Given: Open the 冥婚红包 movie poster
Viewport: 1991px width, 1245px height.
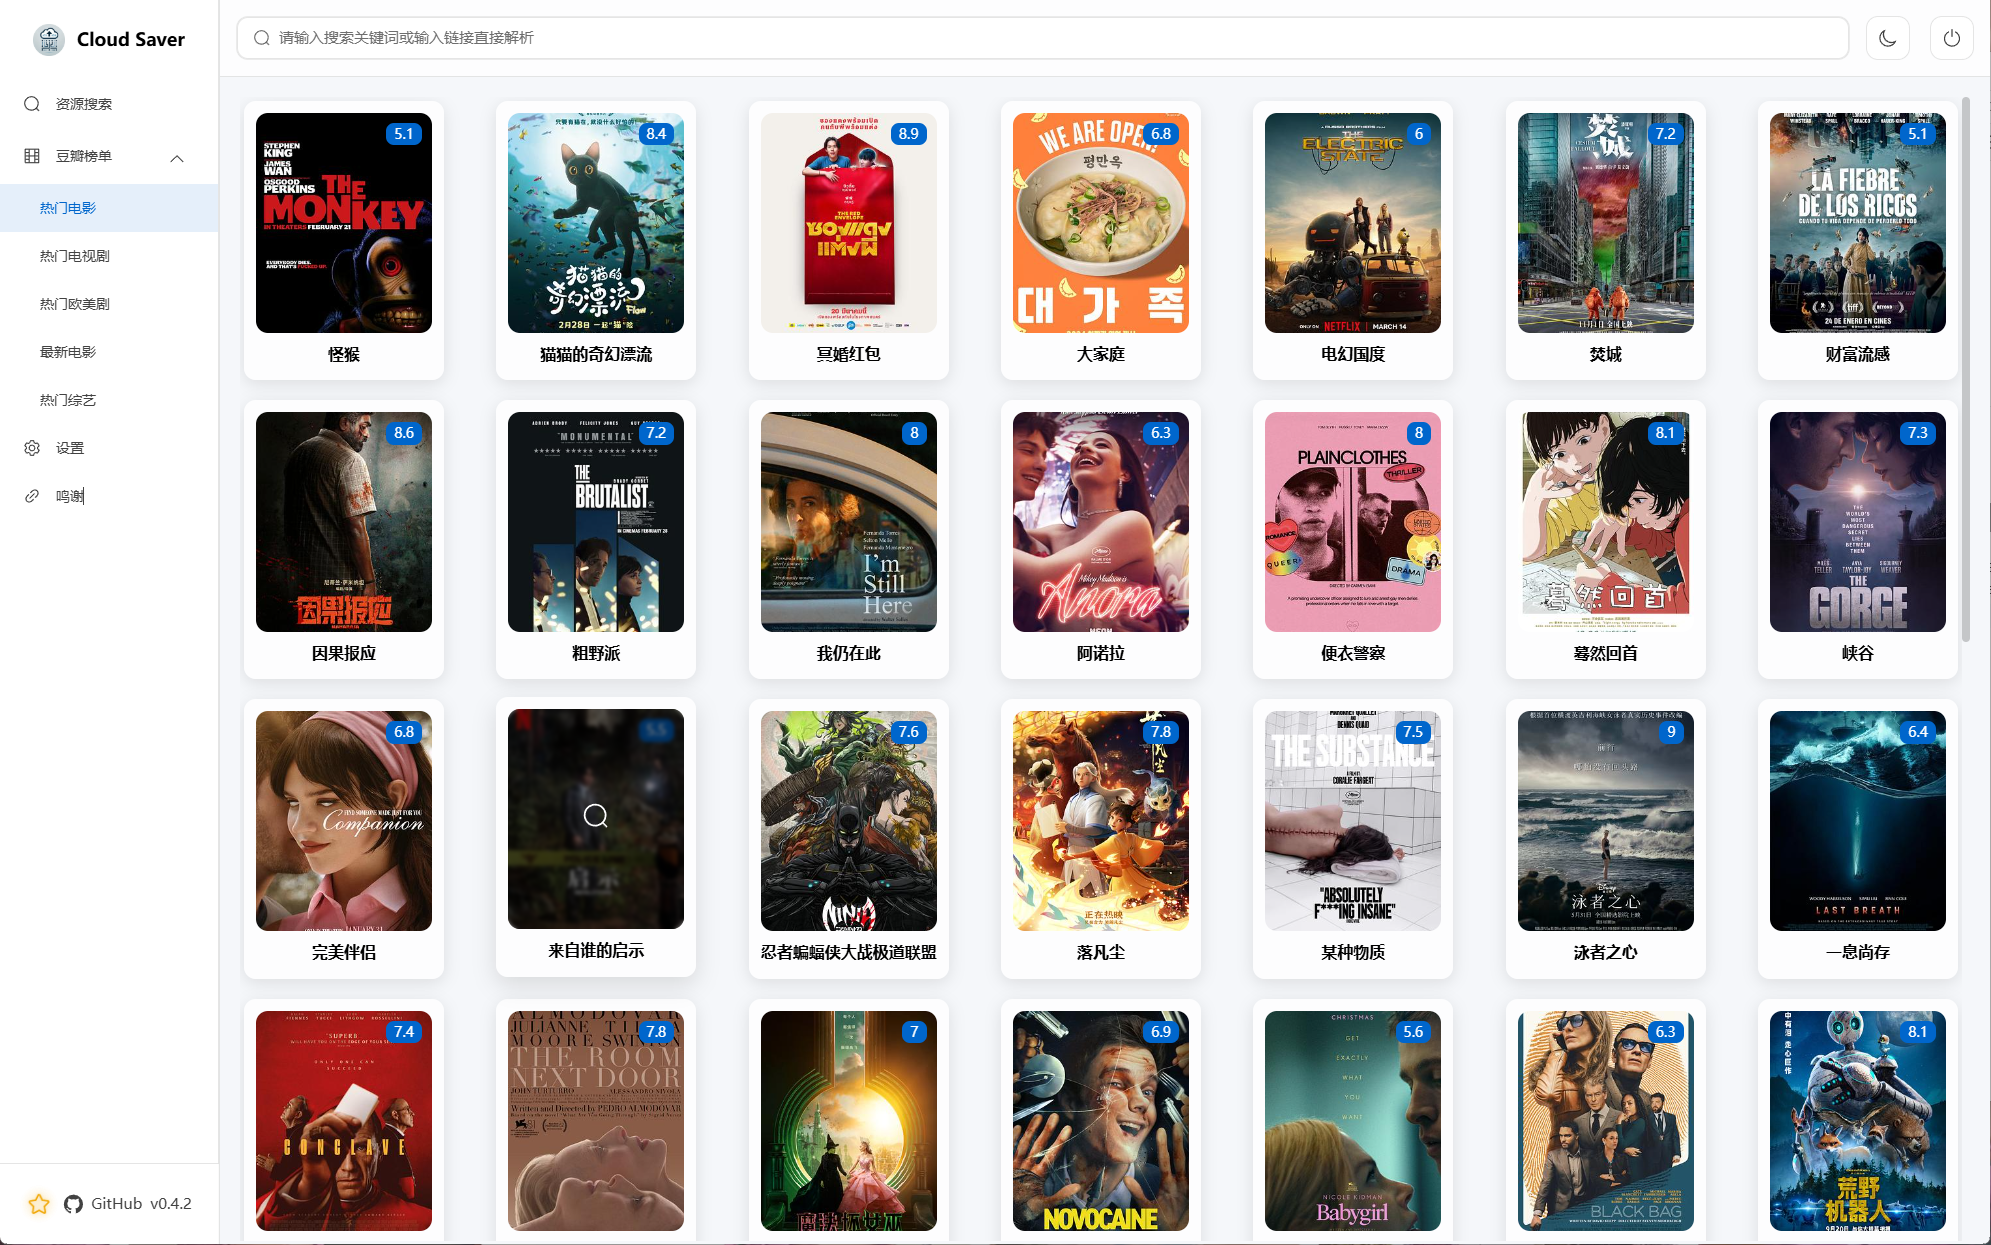Looking at the screenshot, I should [x=849, y=223].
